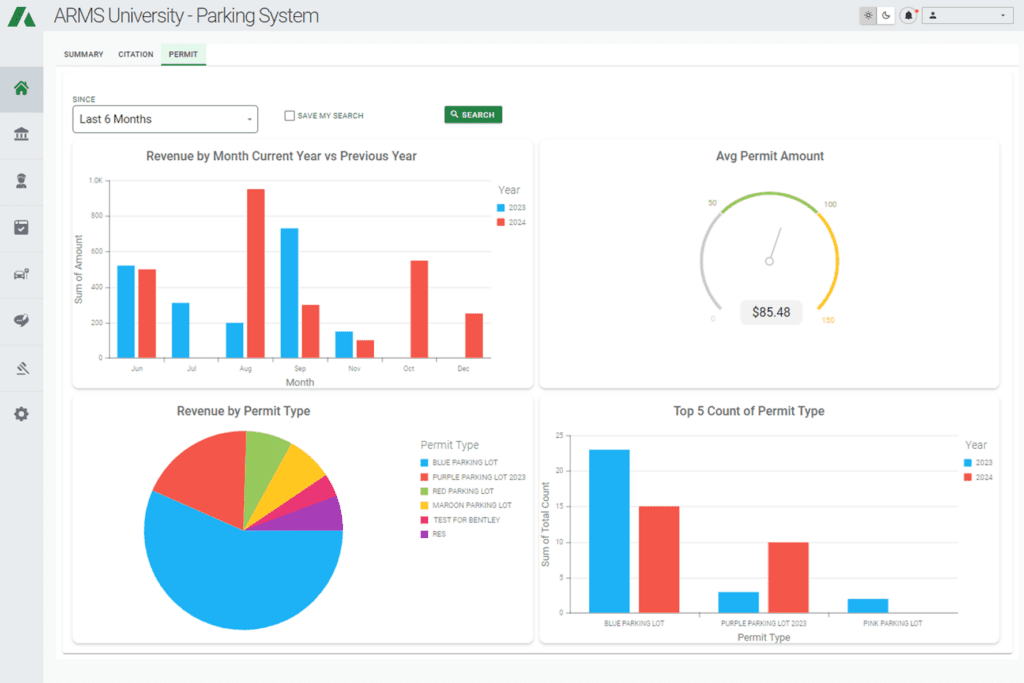This screenshot has width=1024, height=683.
Task: Select the Permit tab
Action: pyautogui.click(x=183, y=55)
